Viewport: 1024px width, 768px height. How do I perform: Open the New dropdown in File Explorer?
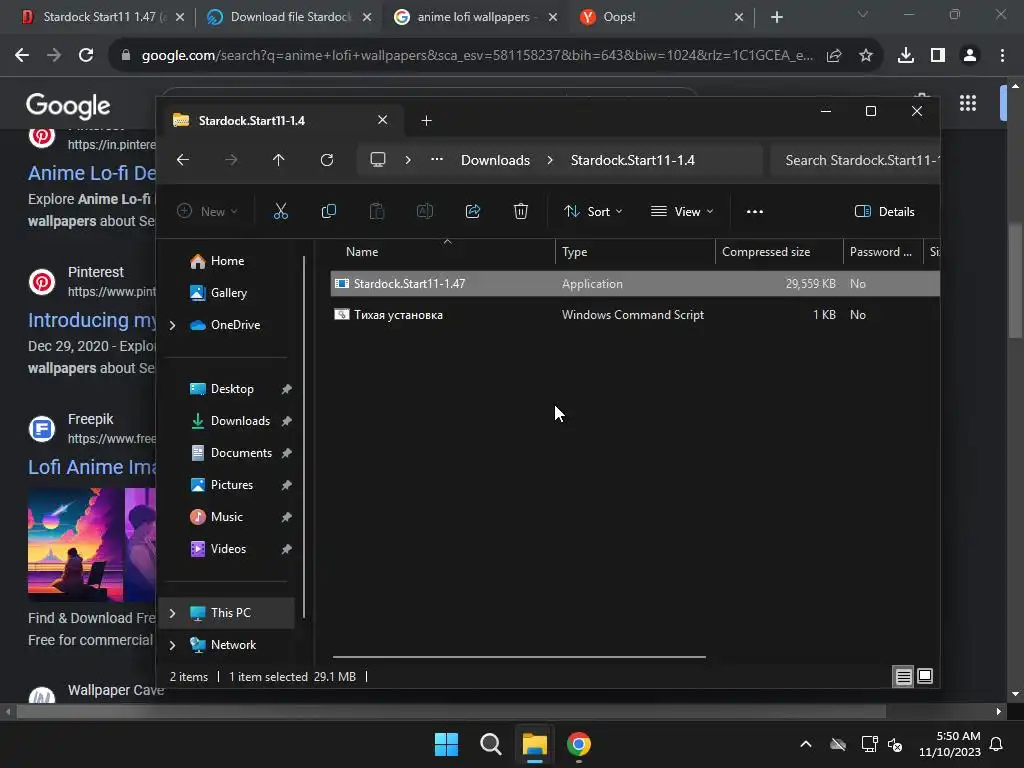tap(207, 212)
